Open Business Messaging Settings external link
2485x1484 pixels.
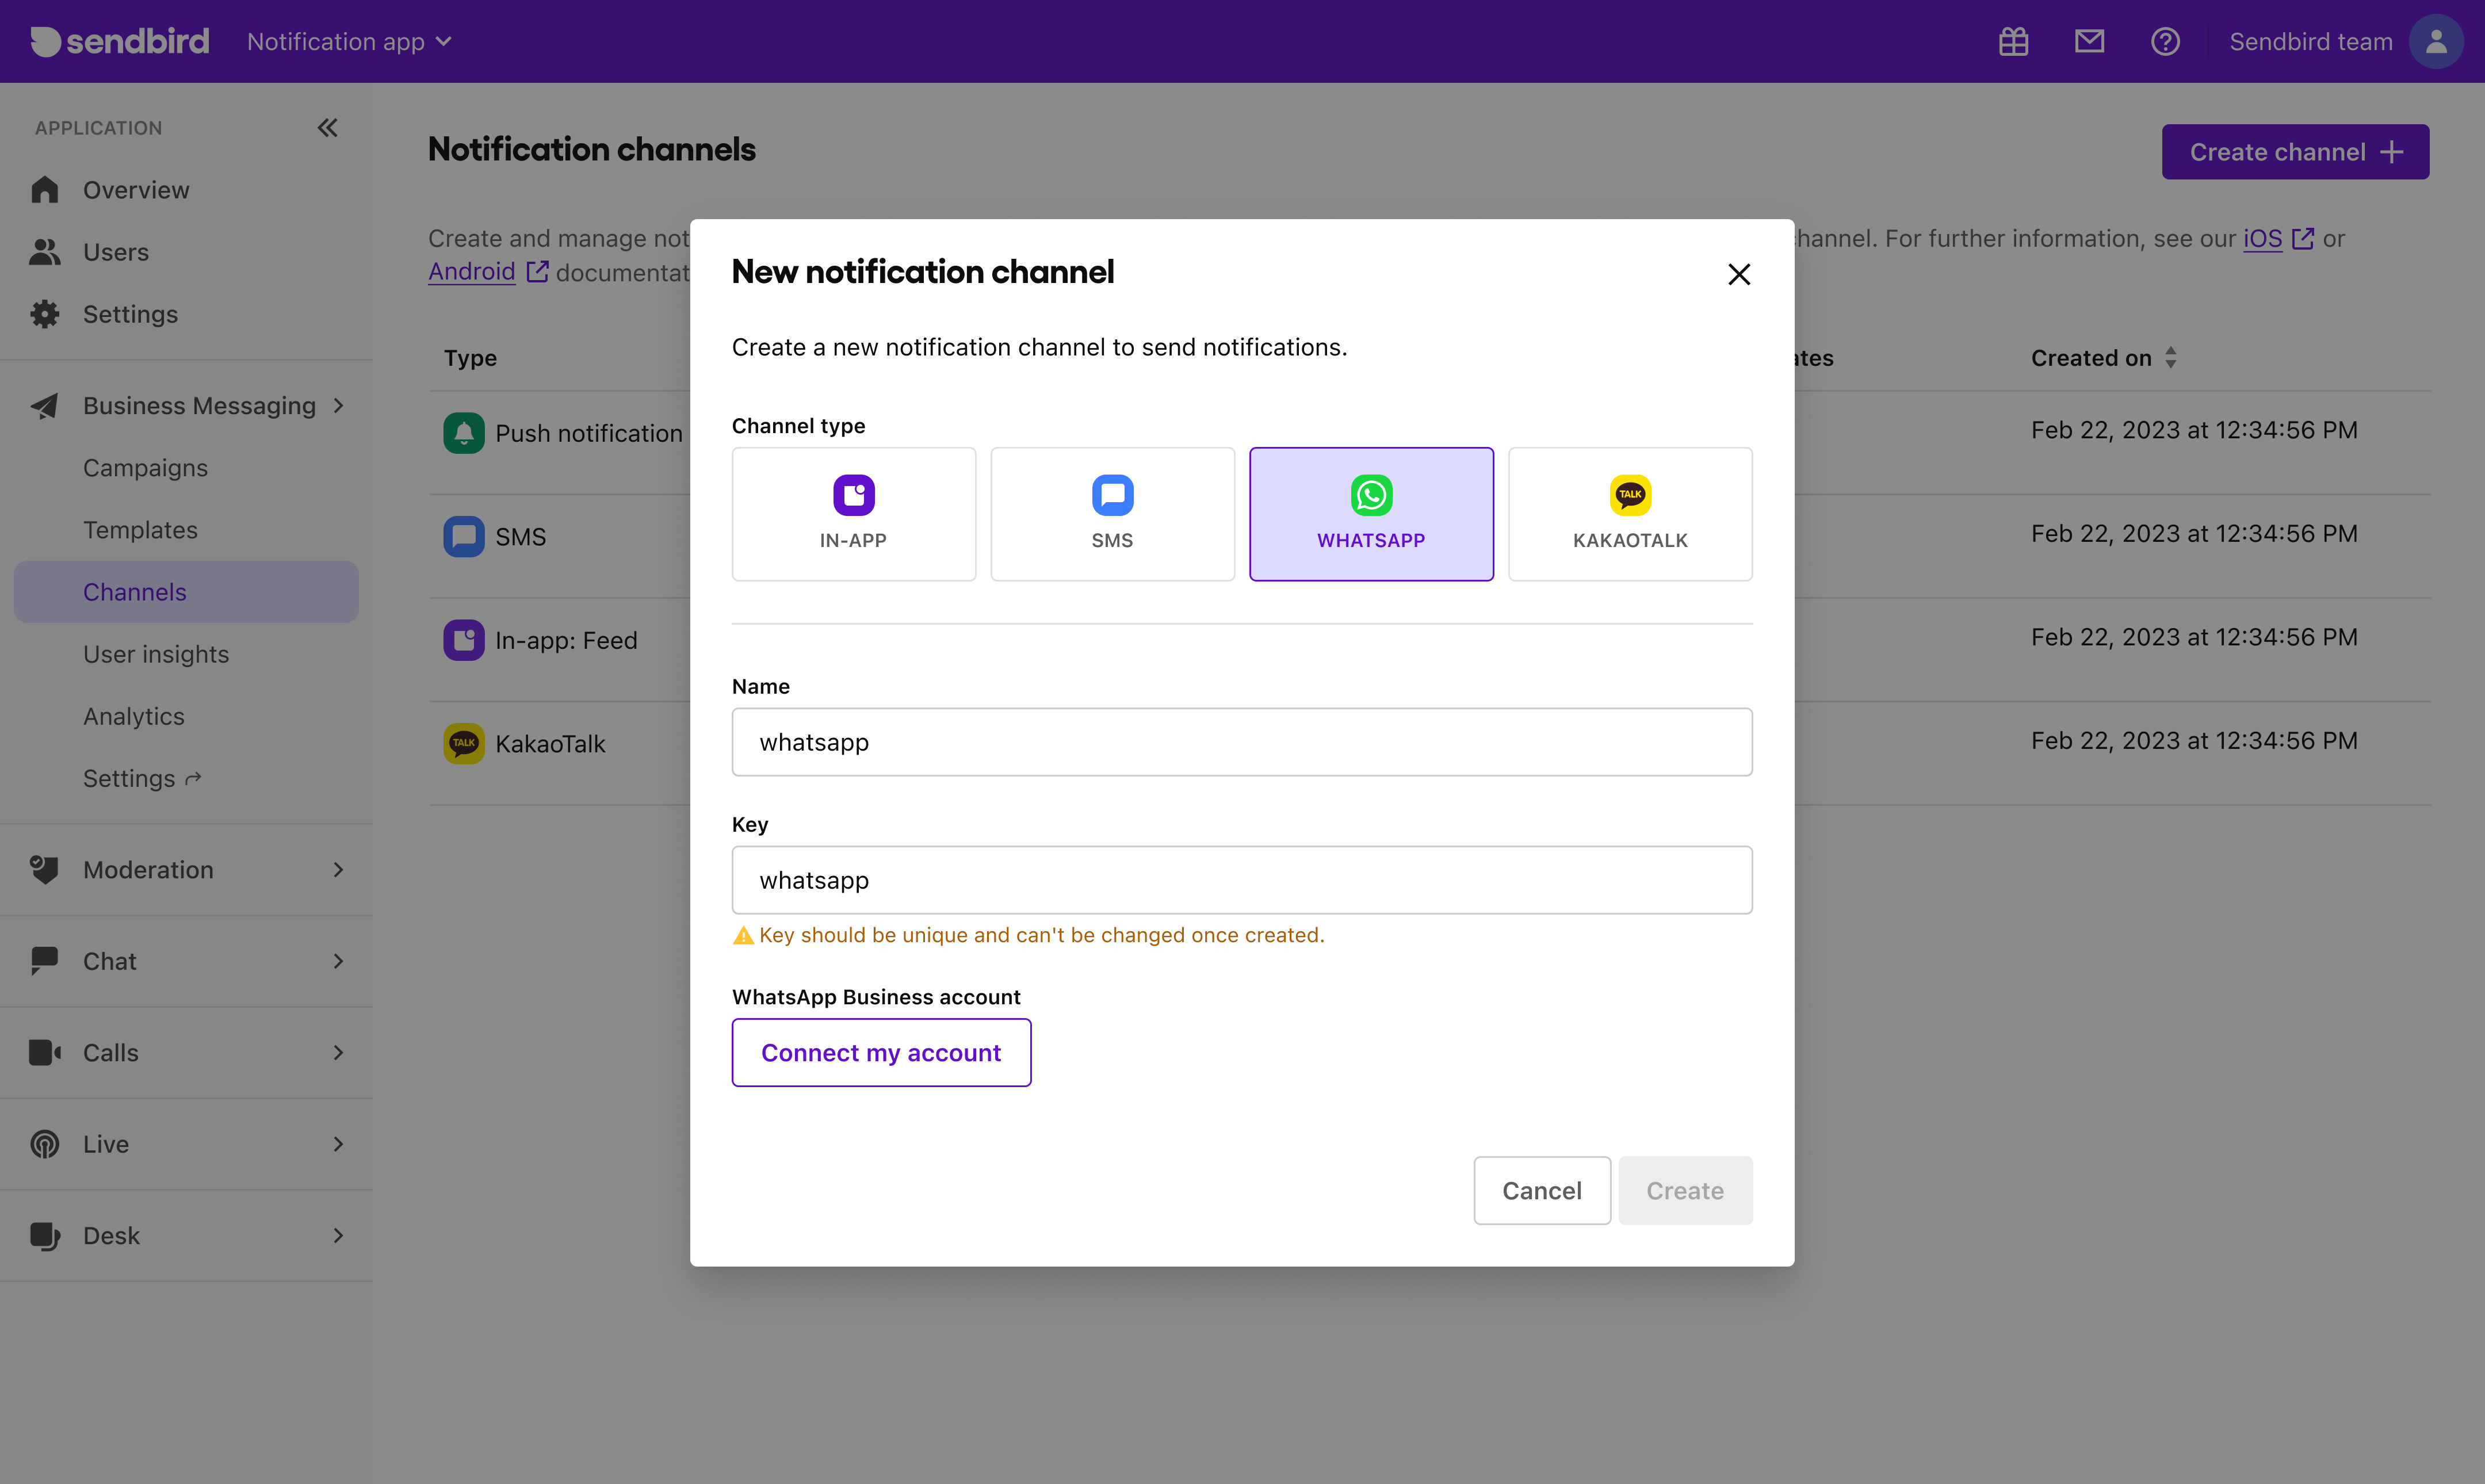142,778
